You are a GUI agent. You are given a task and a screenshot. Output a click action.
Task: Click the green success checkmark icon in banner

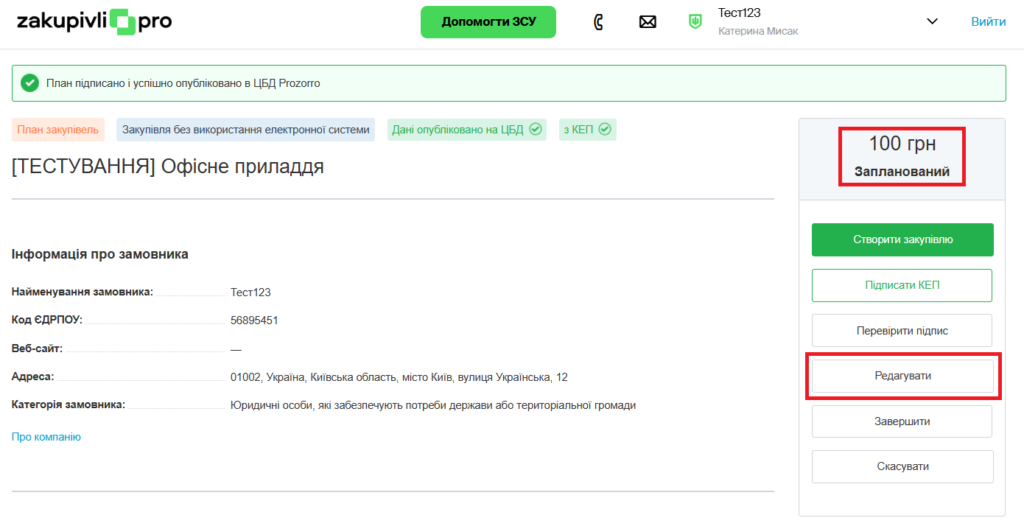click(x=30, y=83)
